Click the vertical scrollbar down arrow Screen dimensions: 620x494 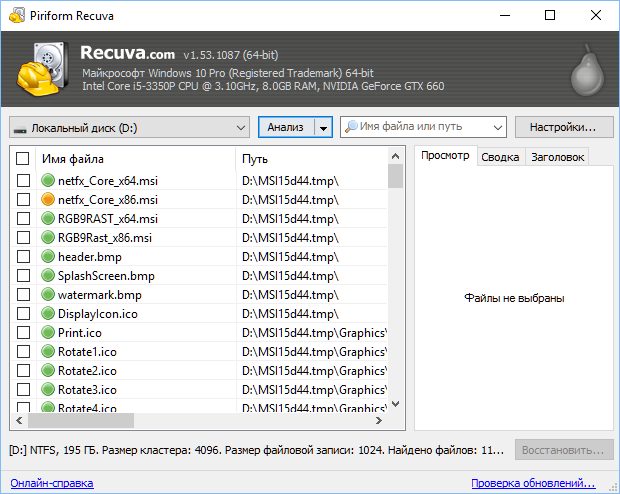[x=395, y=404]
